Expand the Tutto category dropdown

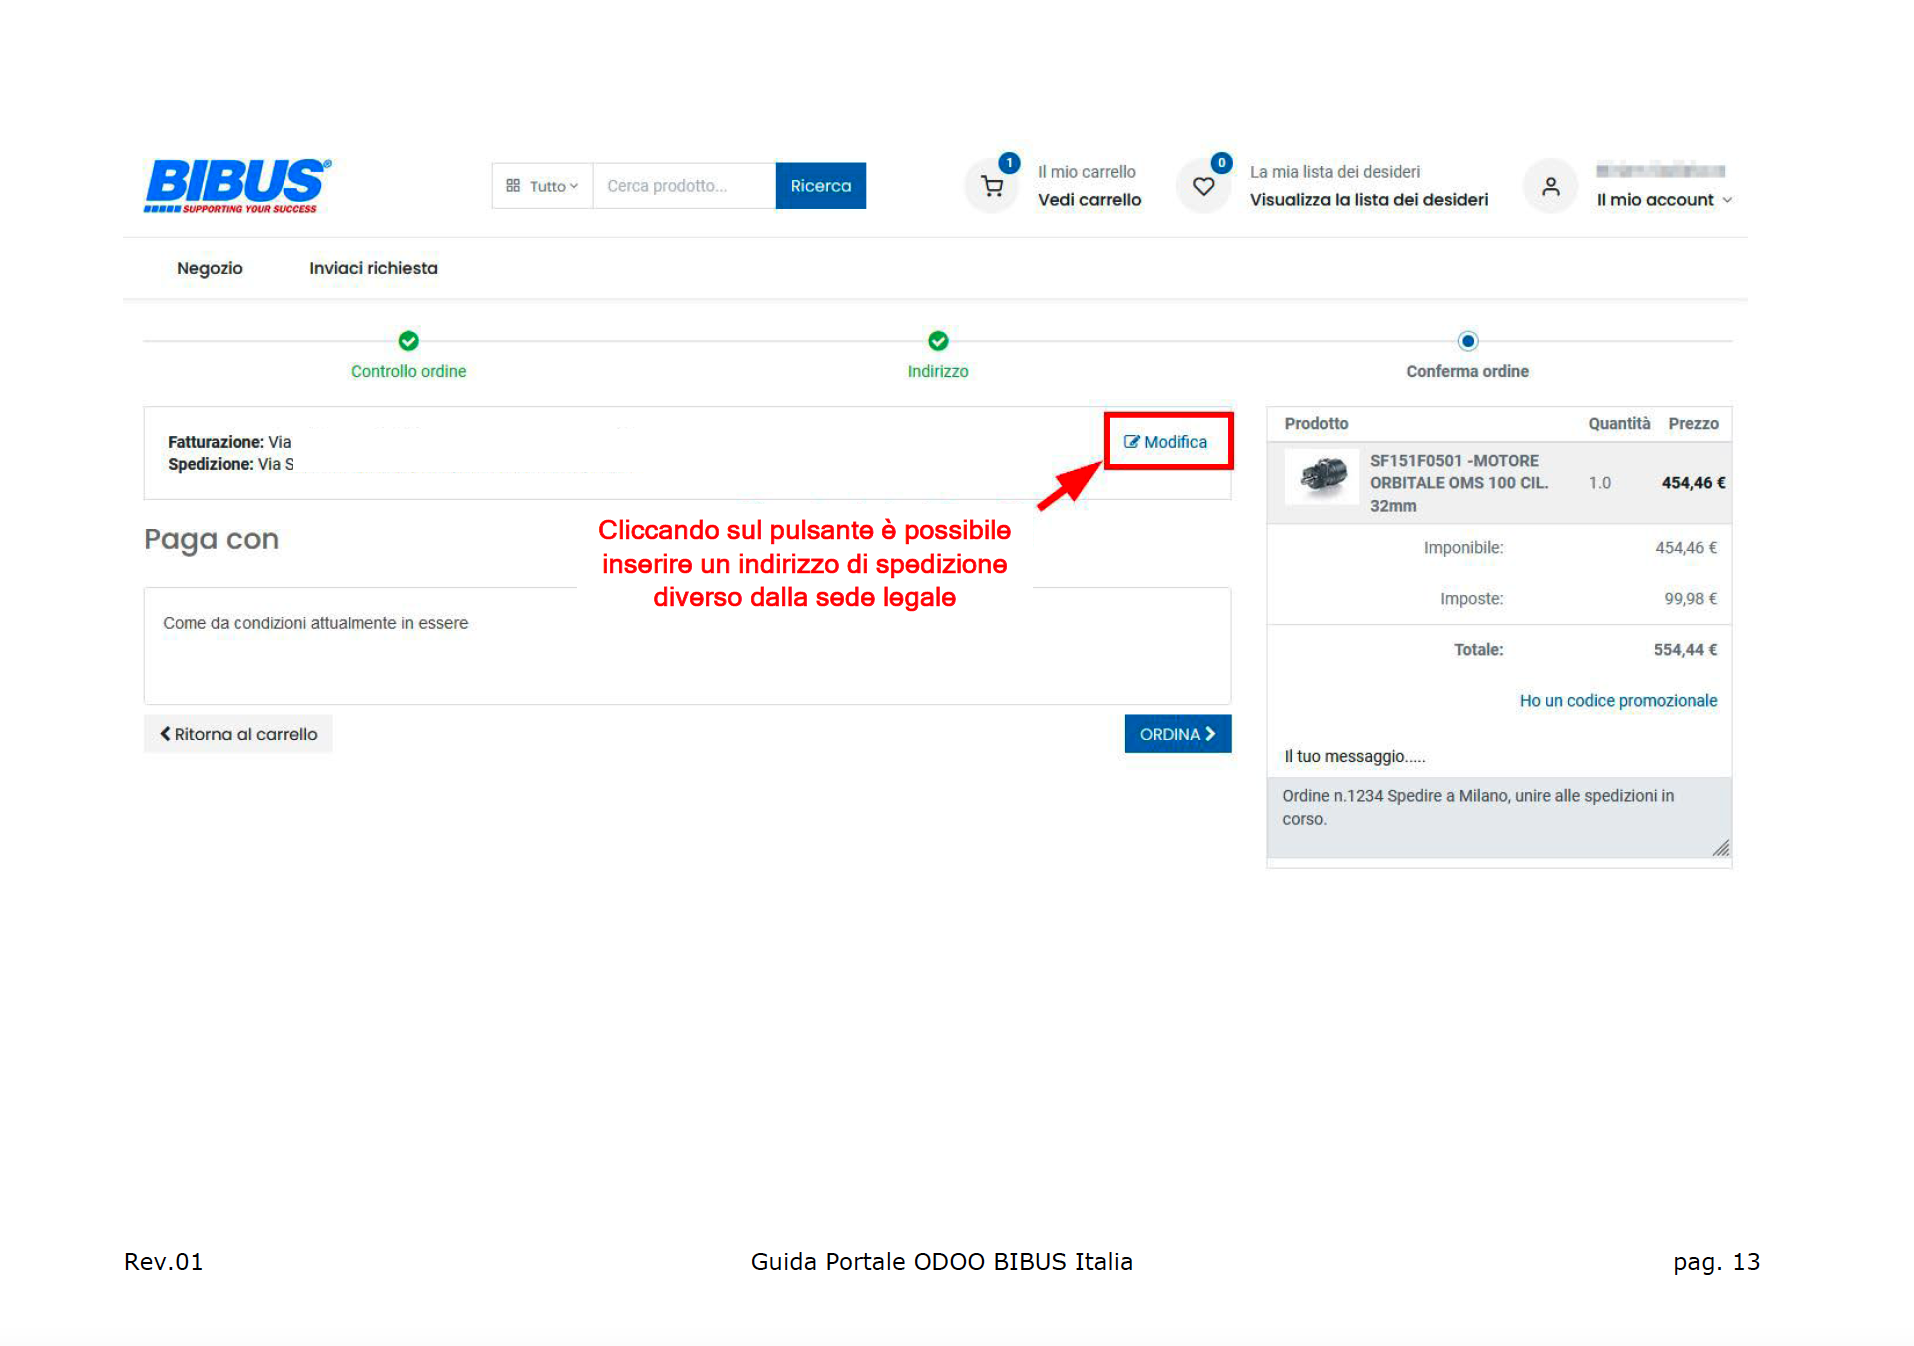(x=542, y=186)
